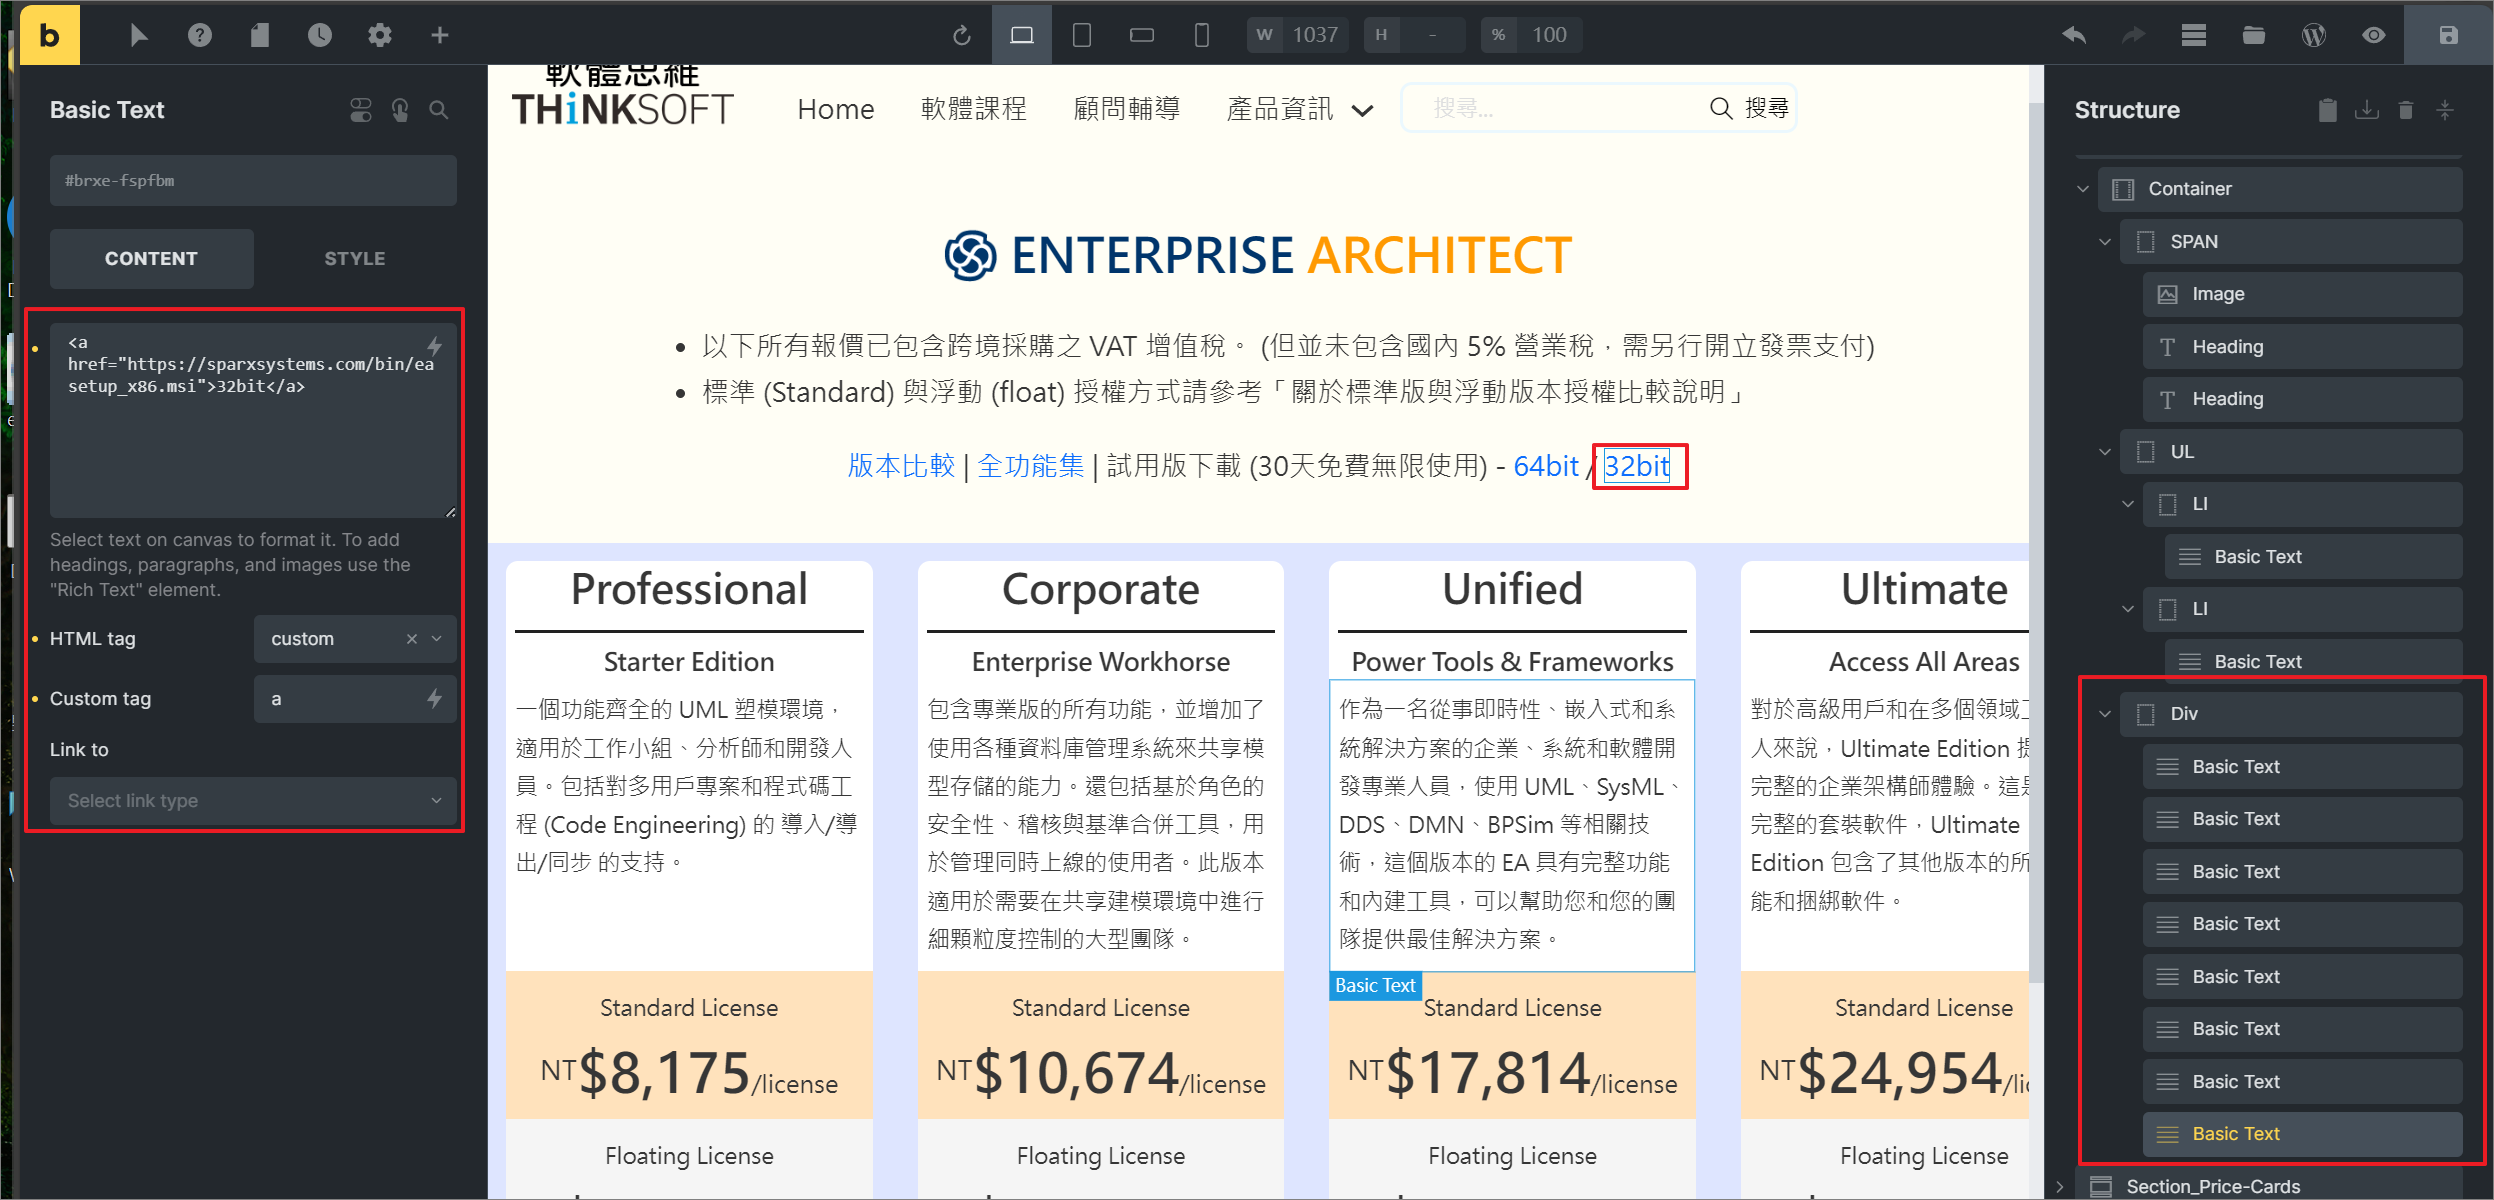This screenshot has height=1200, width=2494.
Task: Click the paste clipboard icon in Structure header
Action: pyautogui.click(x=2328, y=110)
